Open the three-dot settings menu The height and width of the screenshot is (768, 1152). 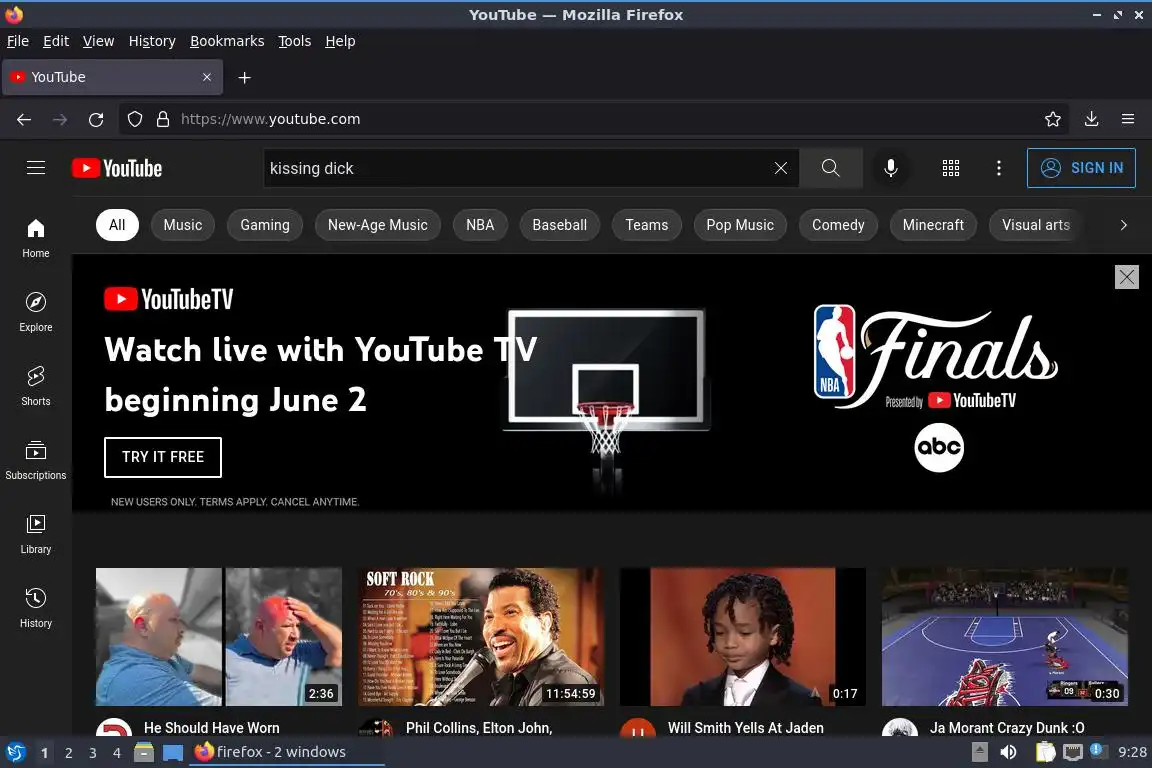(998, 168)
